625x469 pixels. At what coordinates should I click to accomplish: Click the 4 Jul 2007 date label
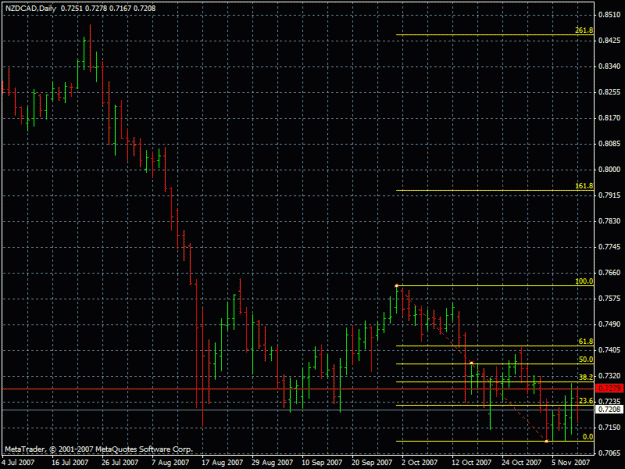[x=18, y=463]
